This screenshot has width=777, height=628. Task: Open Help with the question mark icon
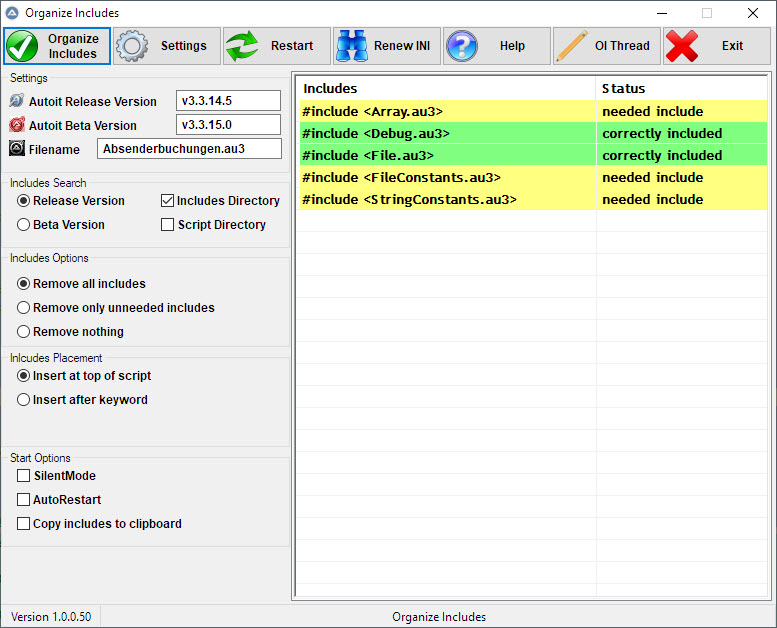(462, 46)
